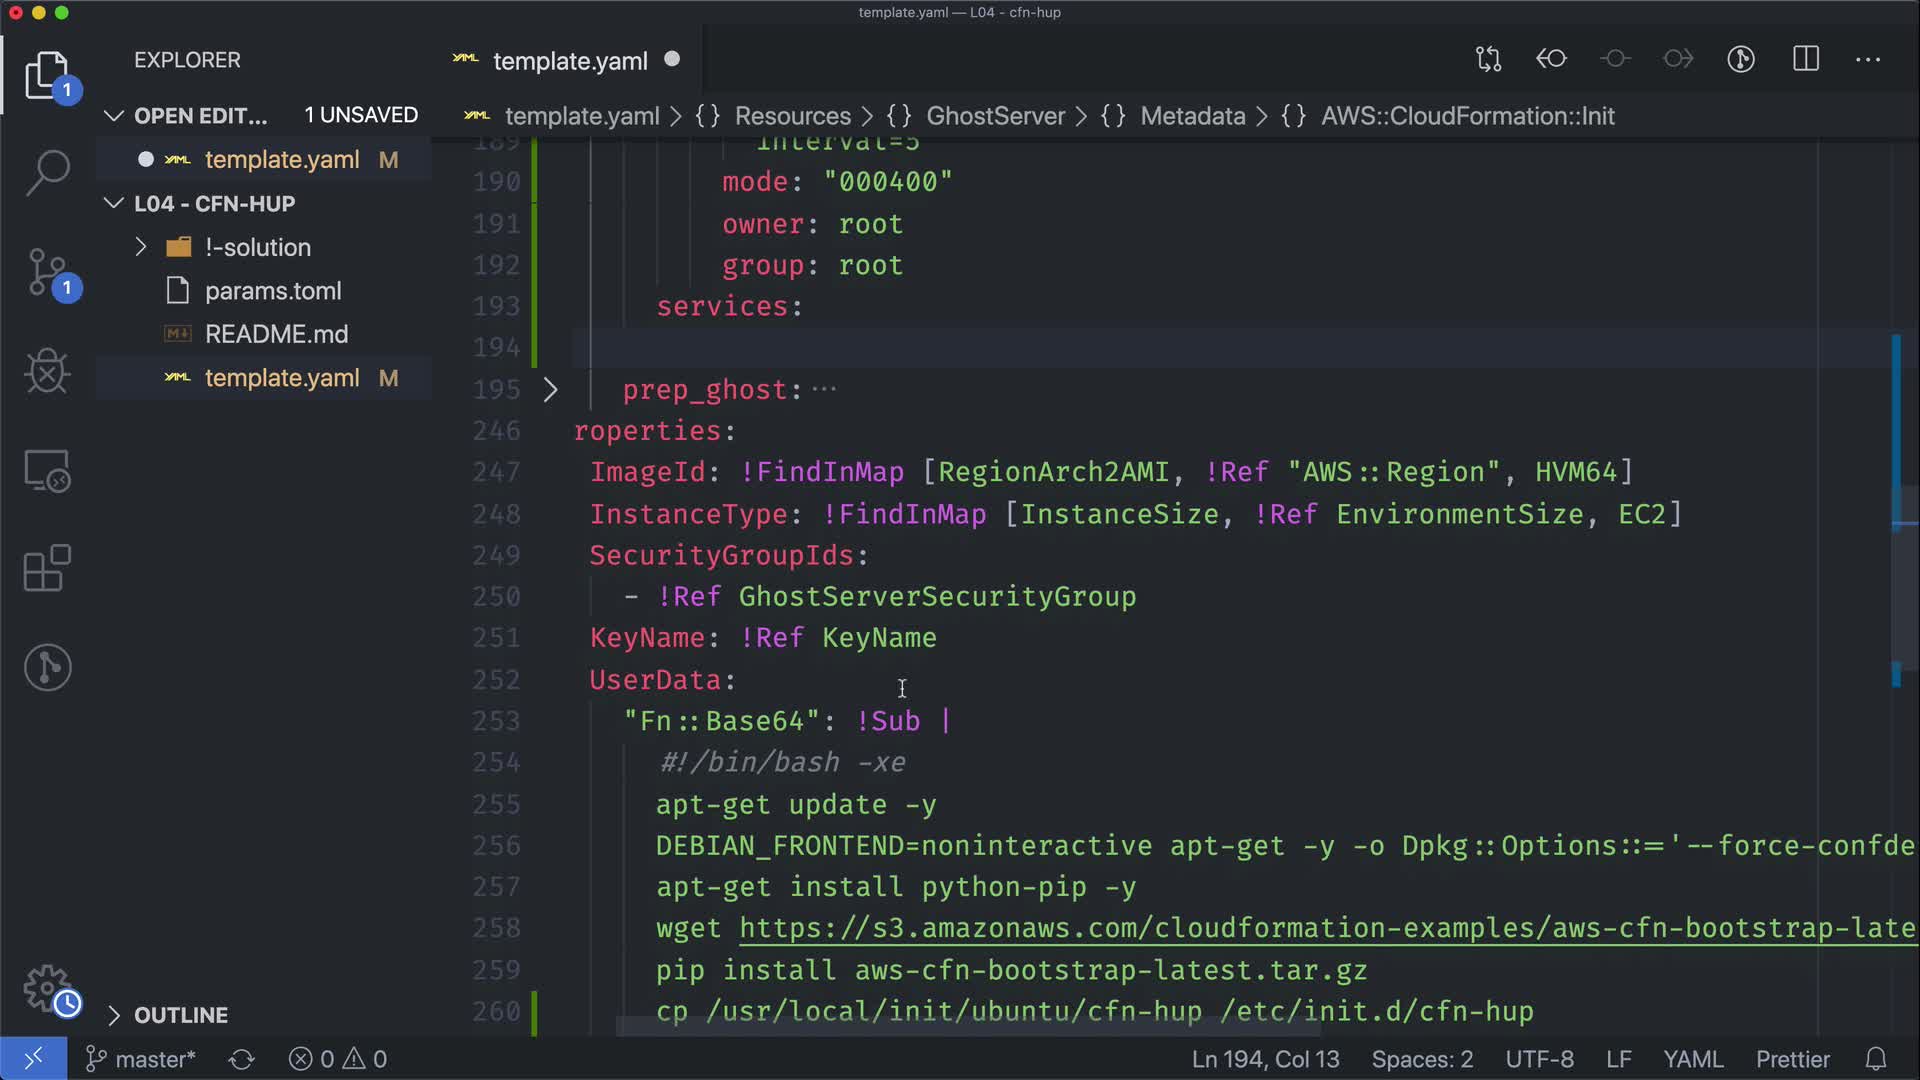Open README.md from the file tree
1920x1080 pixels.
(276, 334)
